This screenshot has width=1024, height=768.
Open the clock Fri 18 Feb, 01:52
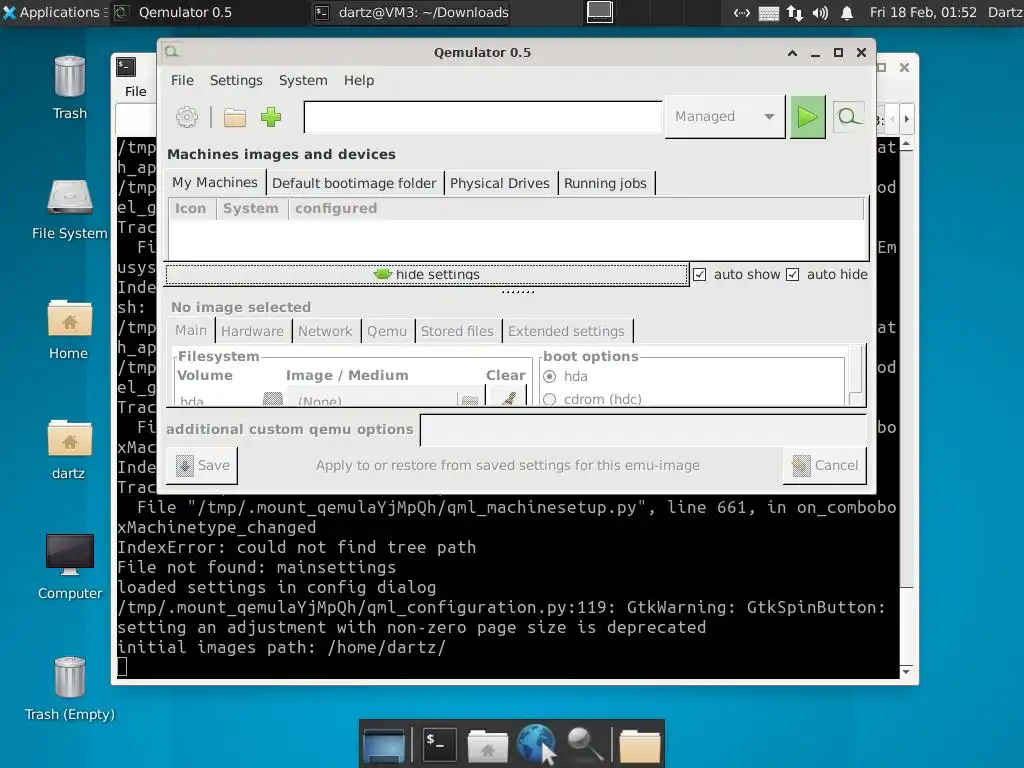point(923,12)
